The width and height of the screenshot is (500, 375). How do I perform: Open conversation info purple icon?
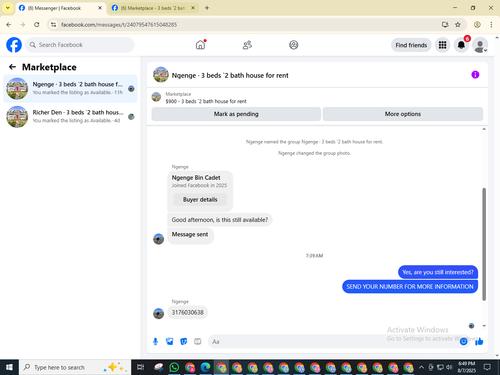475,75
